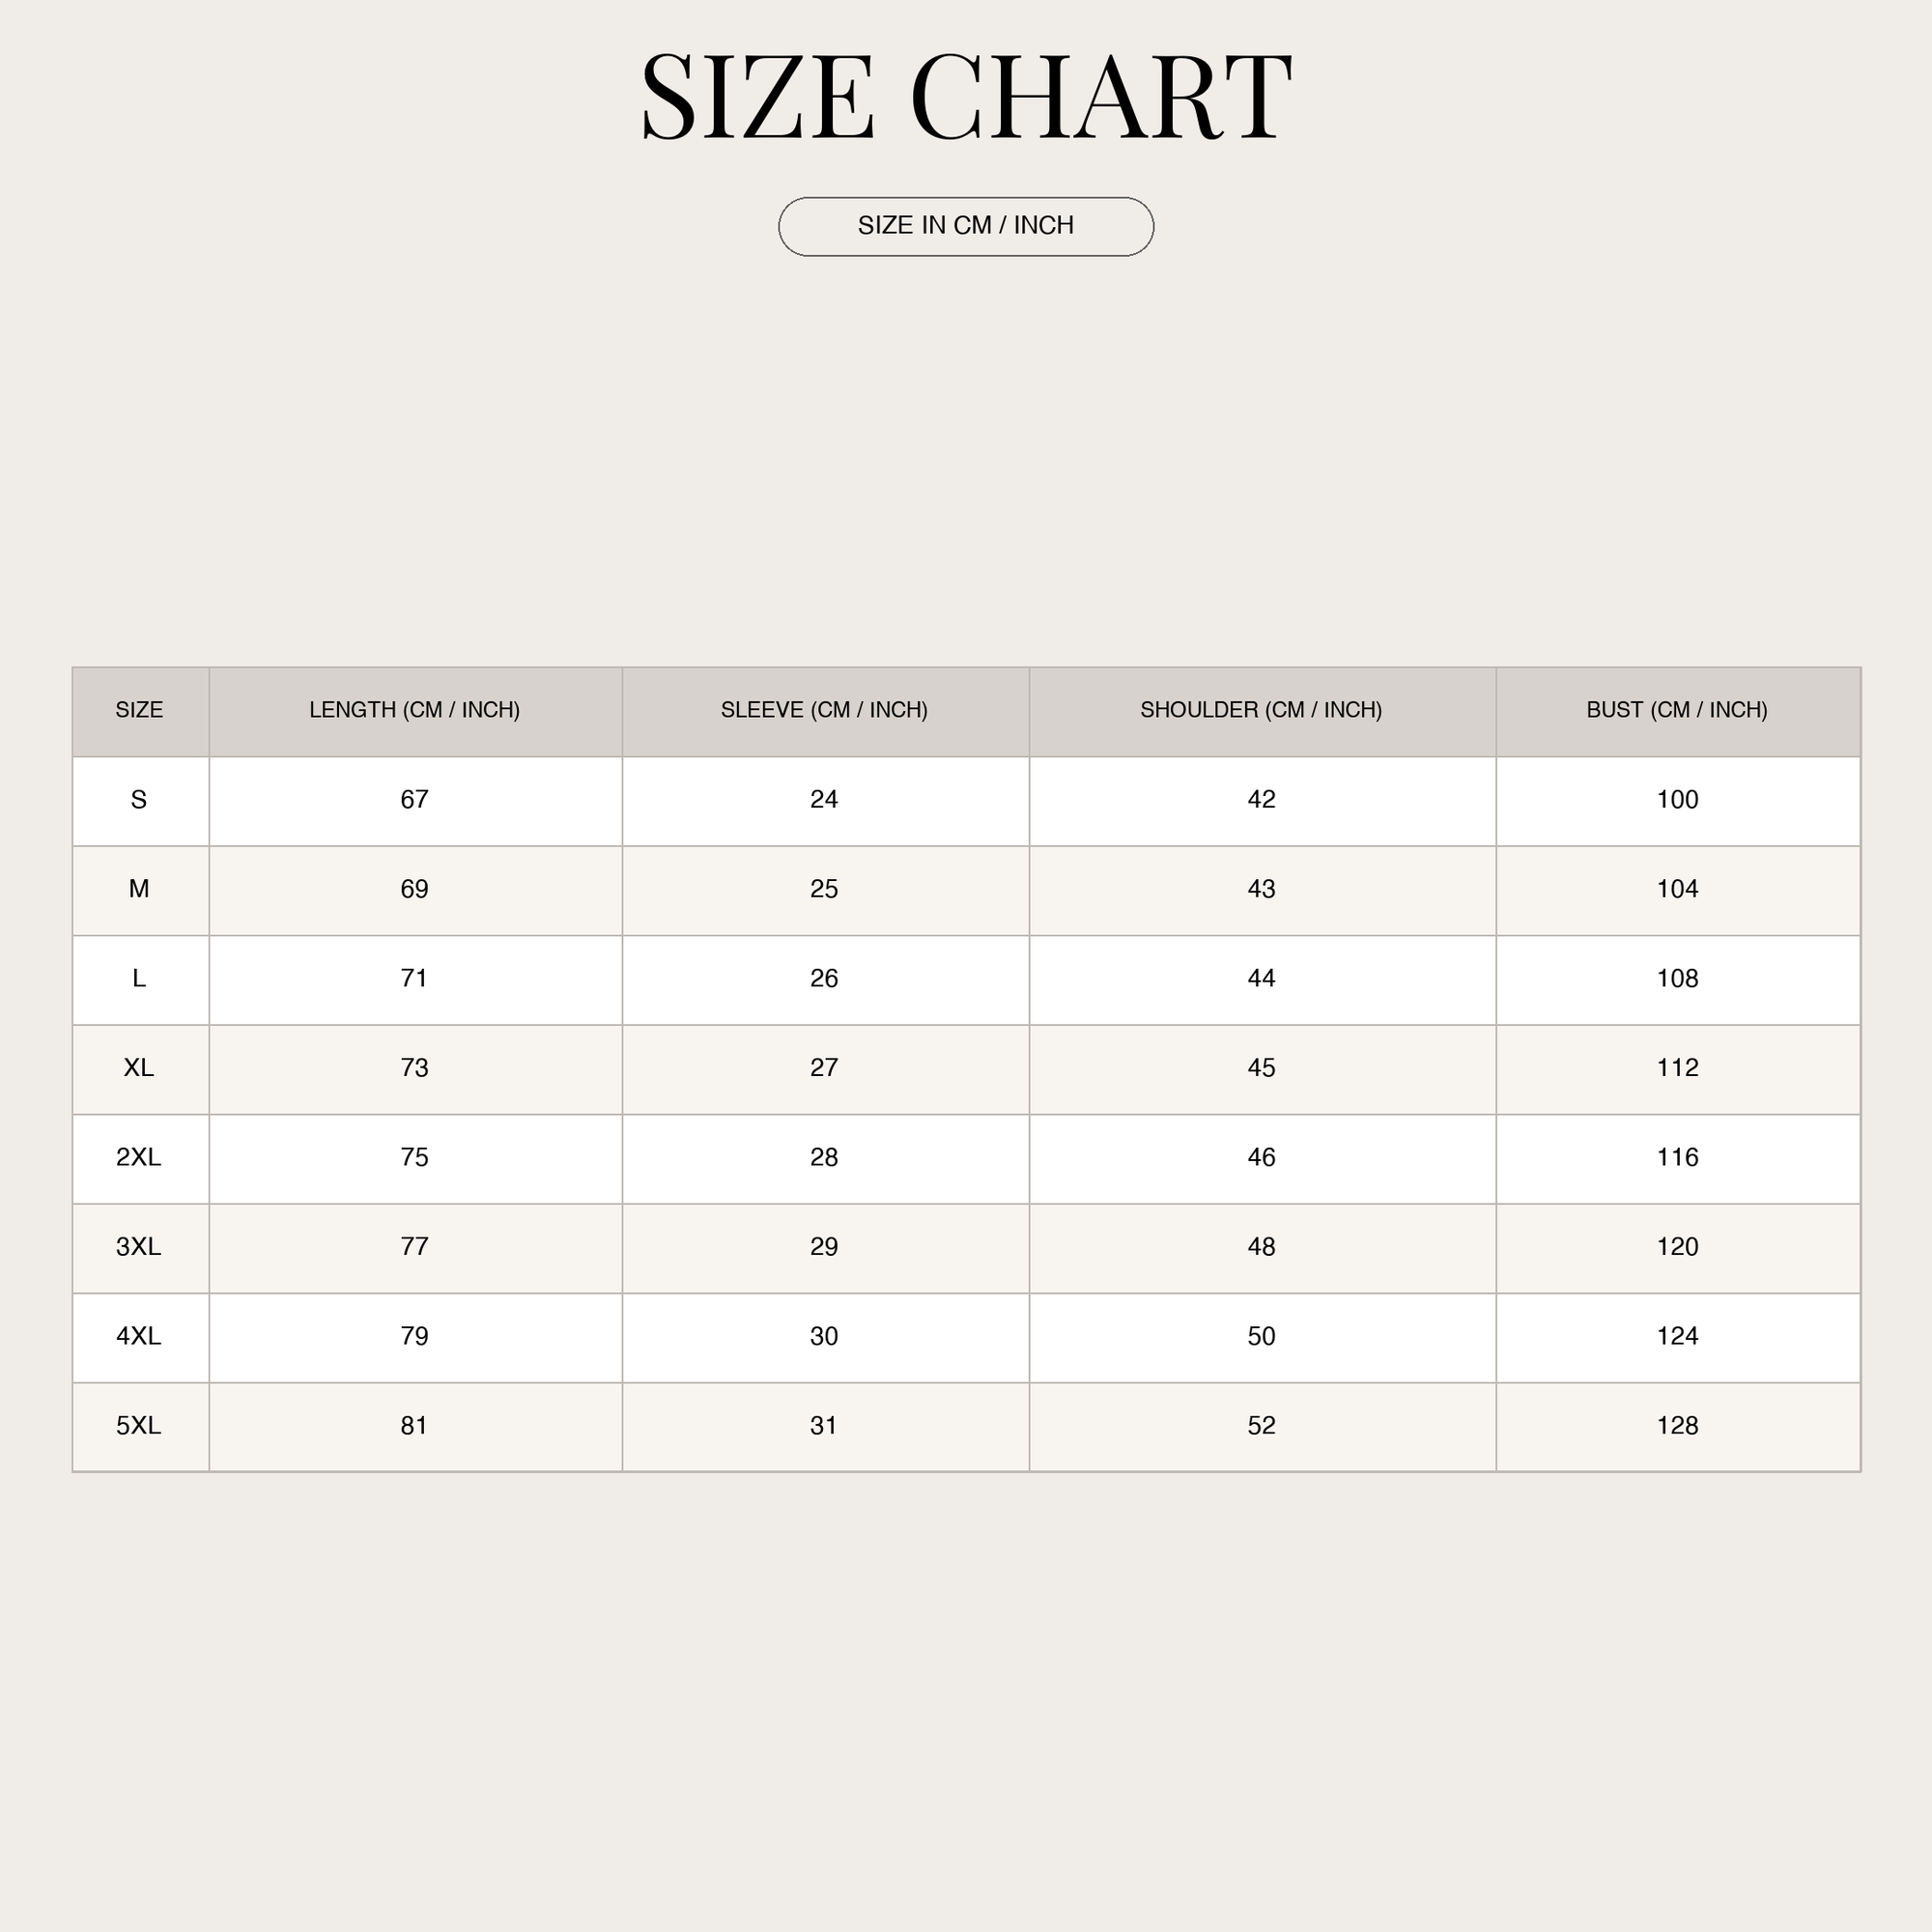1932x1932 pixels.
Task: Select the LENGTH (CM / INCH) header
Action: tap(414, 710)
